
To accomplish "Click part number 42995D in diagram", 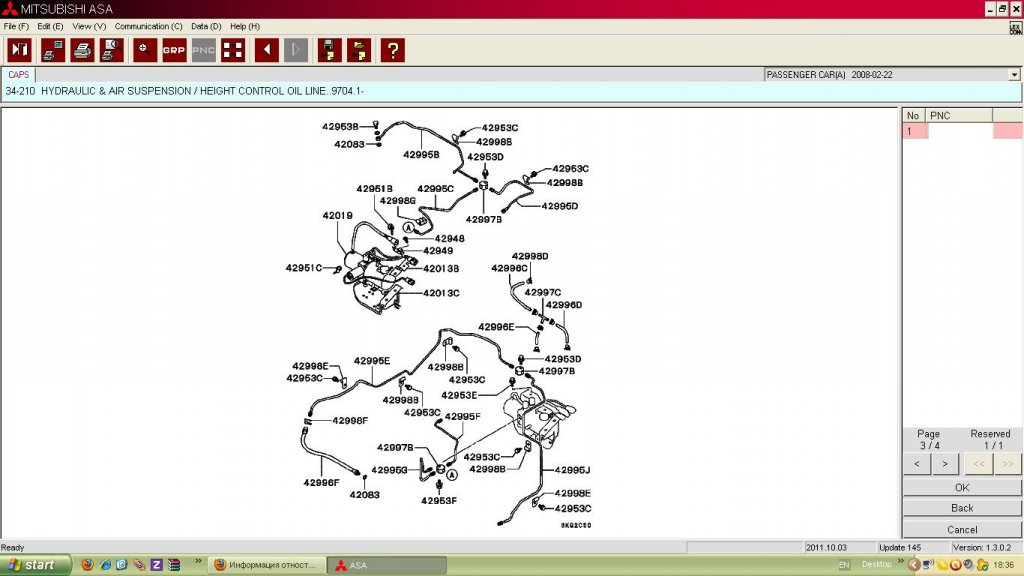I will (560, 206).
